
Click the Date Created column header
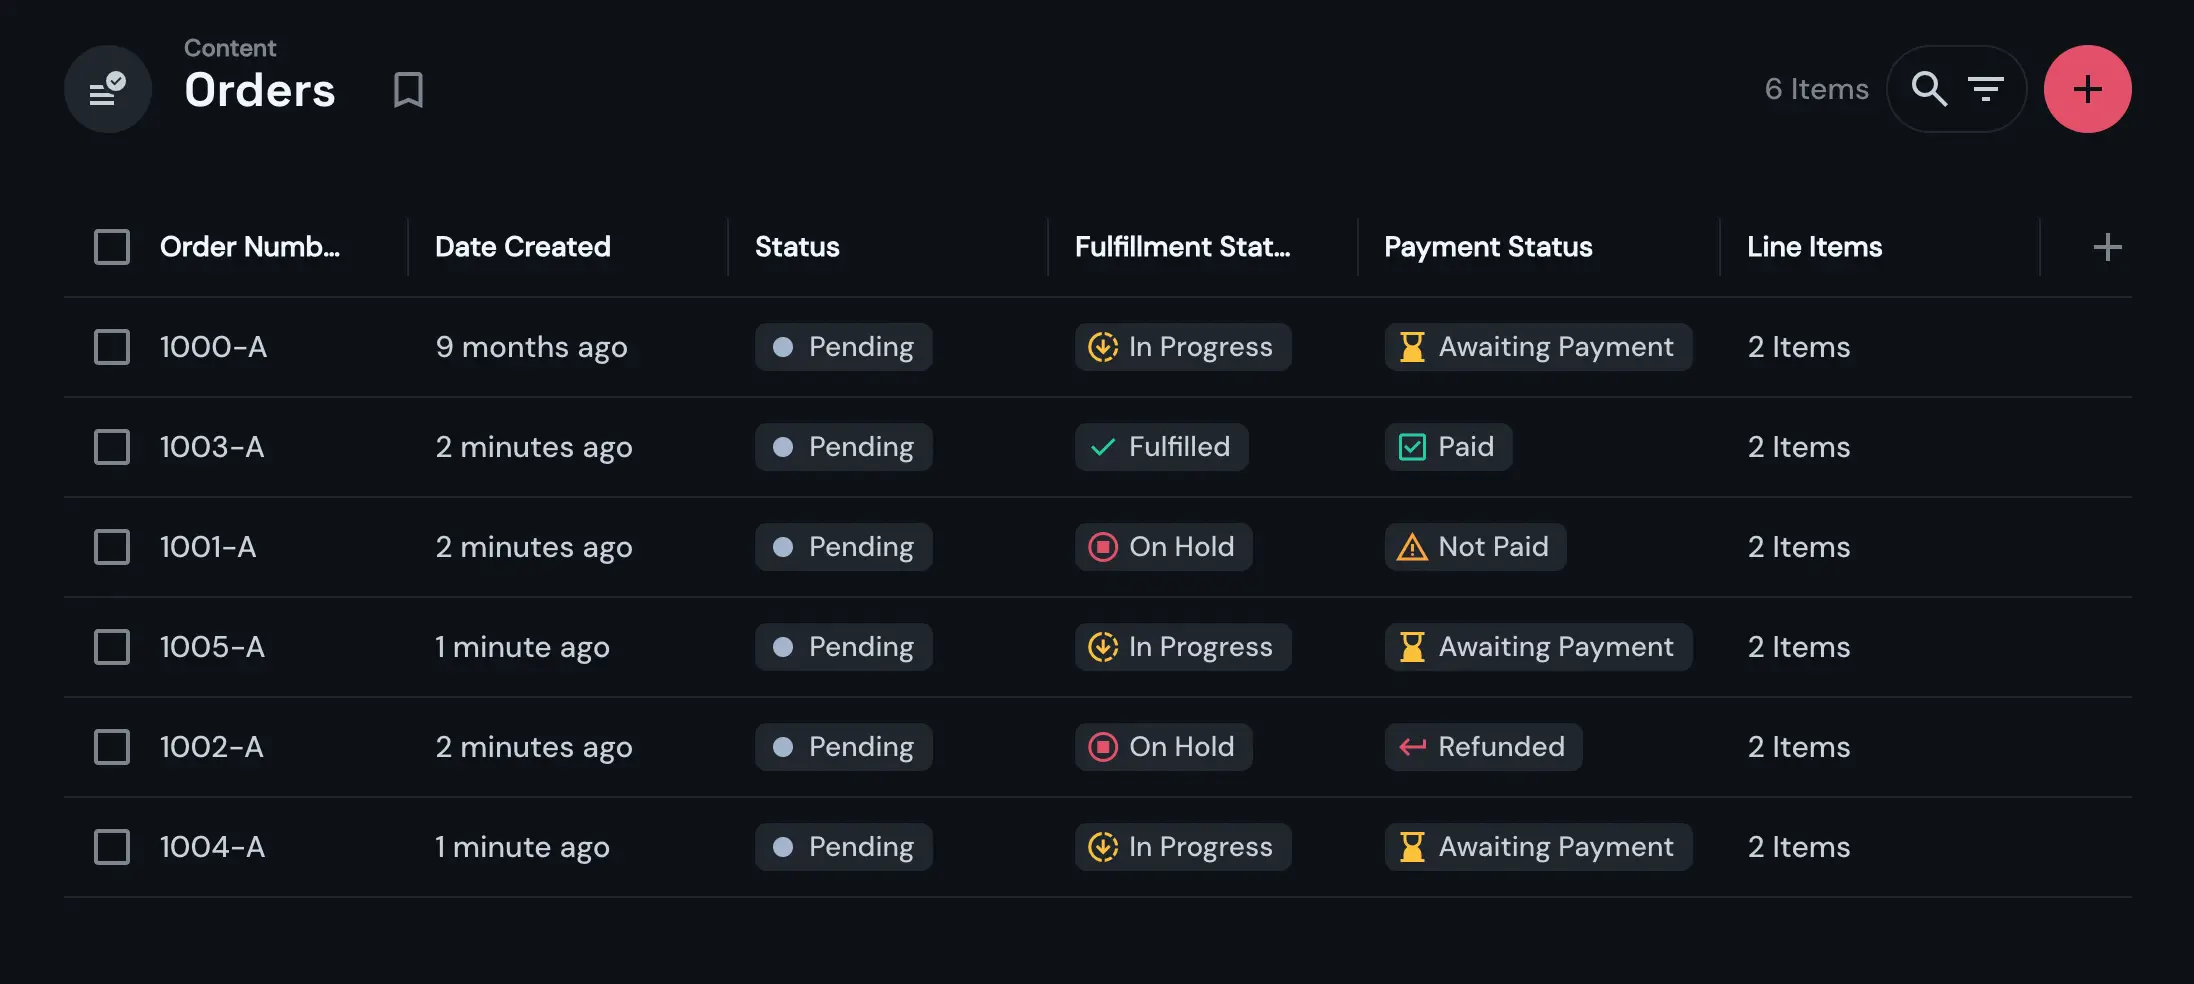(x=523, y=246)
